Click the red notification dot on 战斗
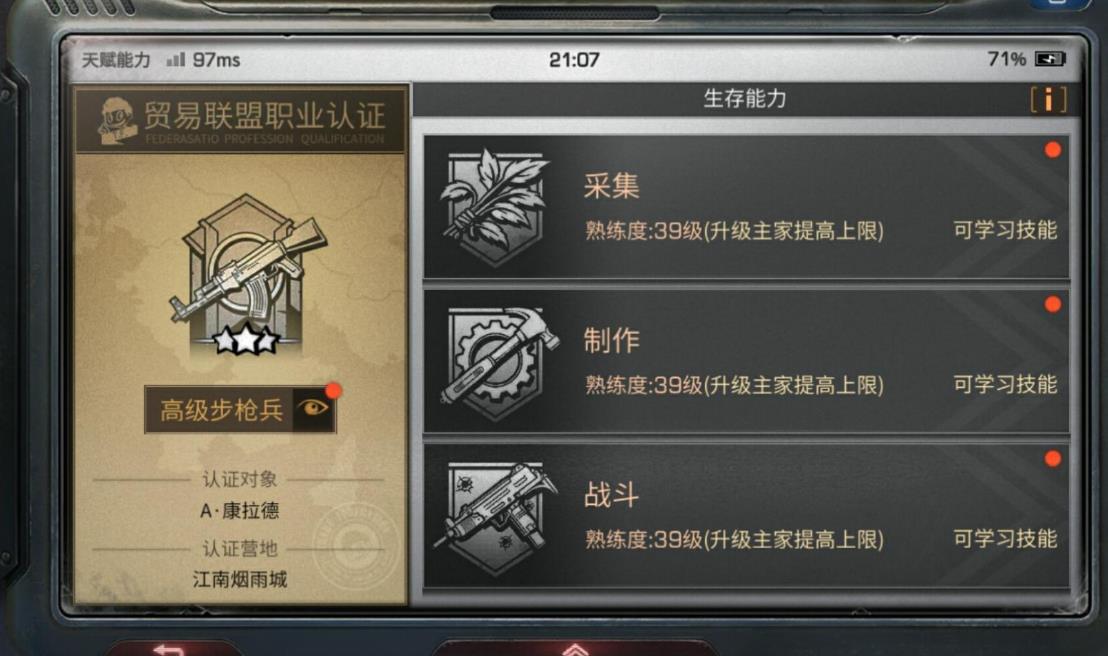Screen dimensions: 1108x656 click(x=1052, y=459)
